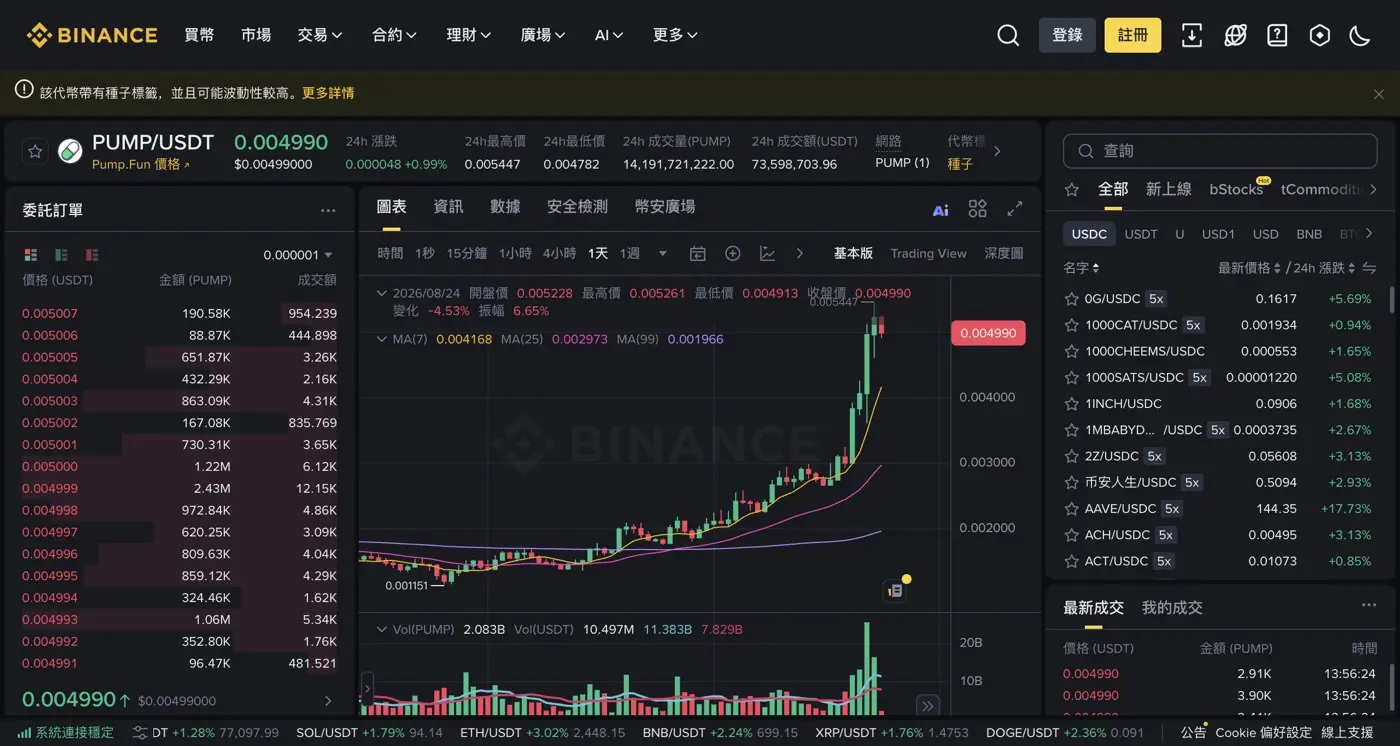The height and width of the screenshot is (746, 1400).
Task: Open the 更多 dropdown menu
Action: coord(675,35)
